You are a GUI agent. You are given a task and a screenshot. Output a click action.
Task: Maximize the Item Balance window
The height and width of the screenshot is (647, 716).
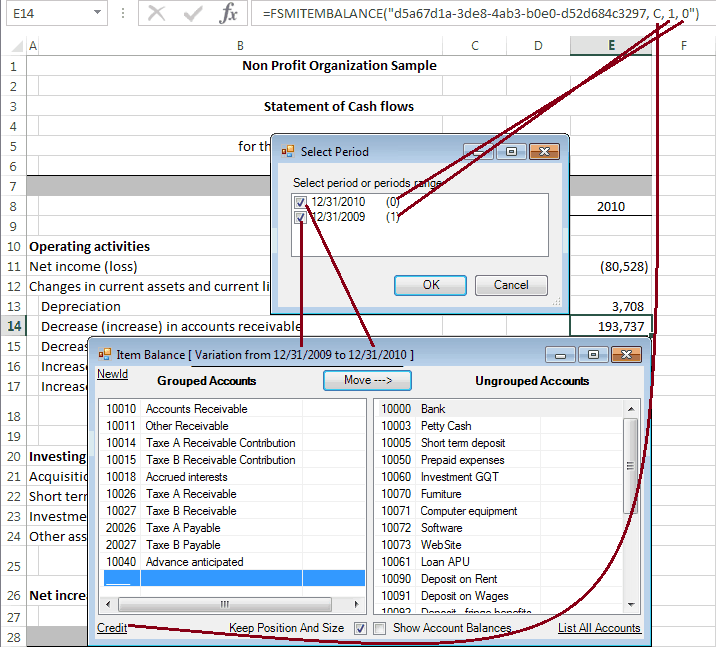(593, 355)
